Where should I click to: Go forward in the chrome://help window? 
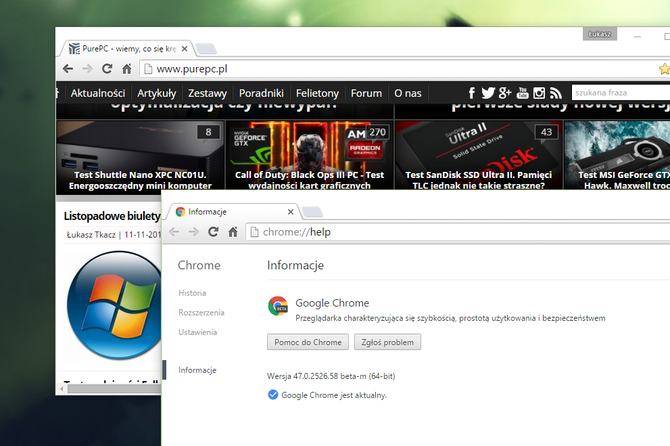(x=194, y=232)
